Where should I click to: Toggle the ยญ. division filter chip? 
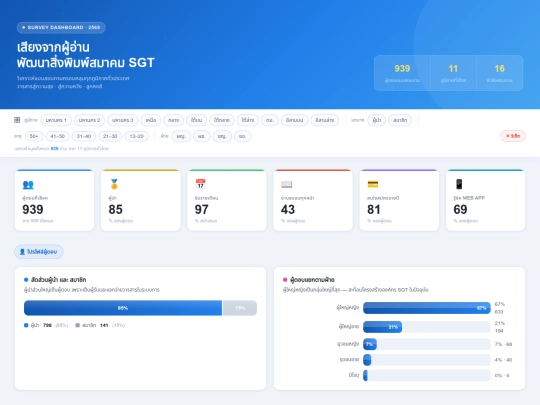[x=222, y=136]
